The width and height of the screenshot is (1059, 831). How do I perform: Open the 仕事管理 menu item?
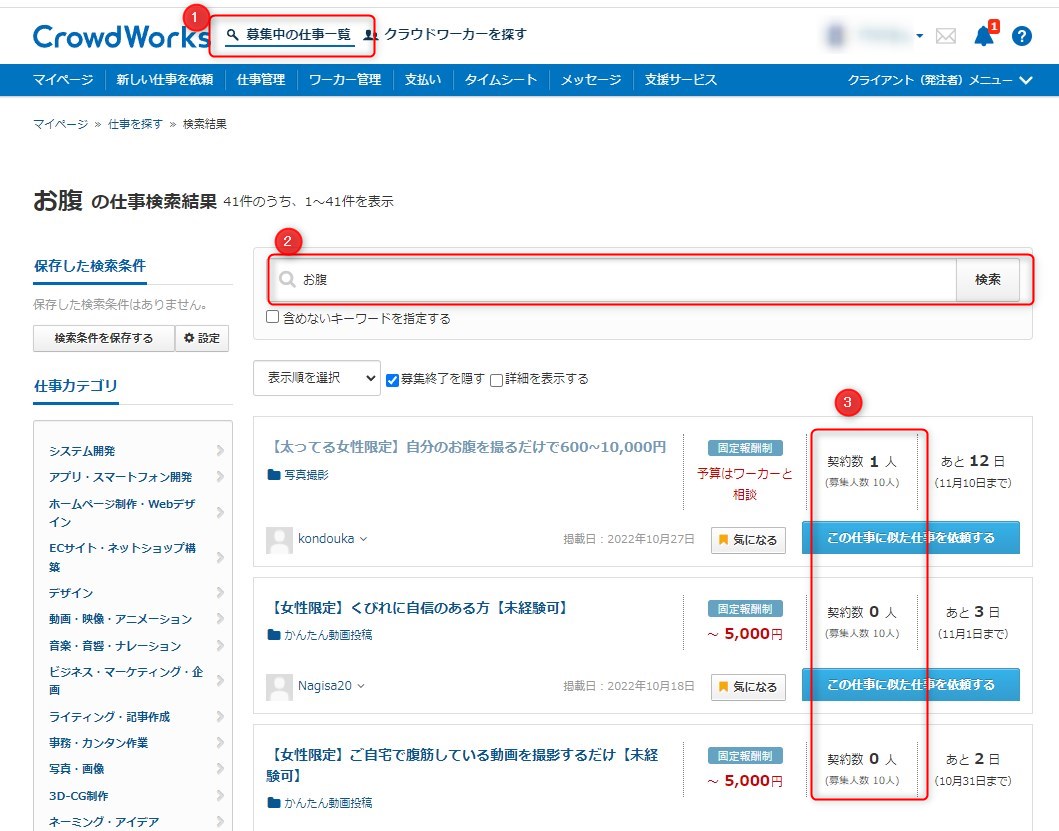click(x=260, y=80)
